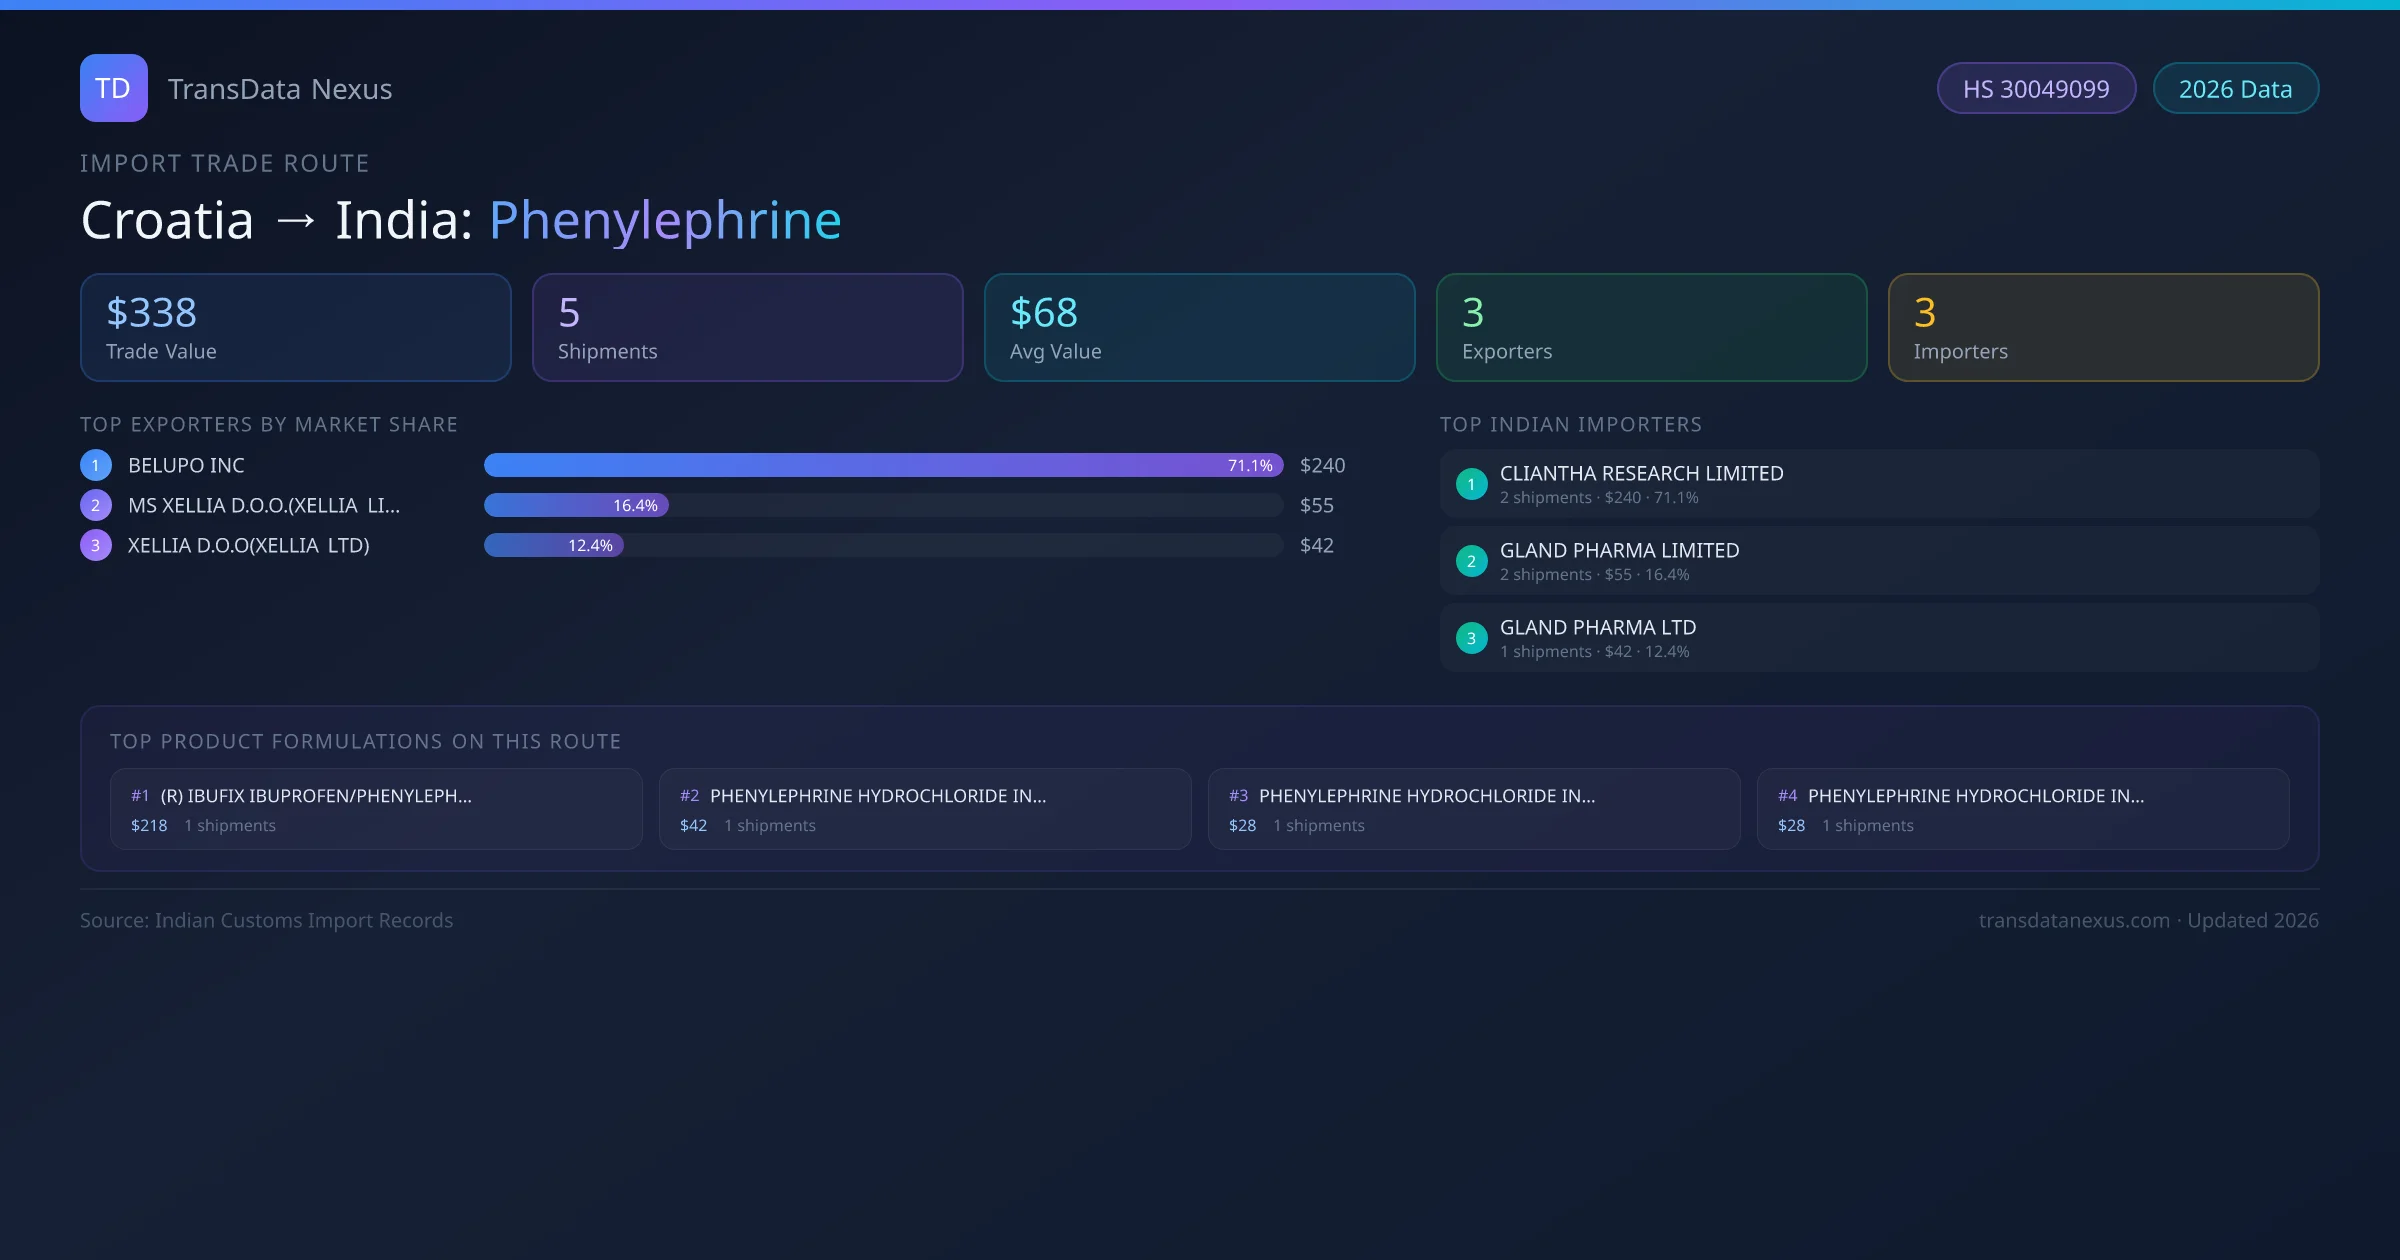
Task: Click the rank 2 badge for MS XELLIA D.O.O.
Action: coord(95,505)
